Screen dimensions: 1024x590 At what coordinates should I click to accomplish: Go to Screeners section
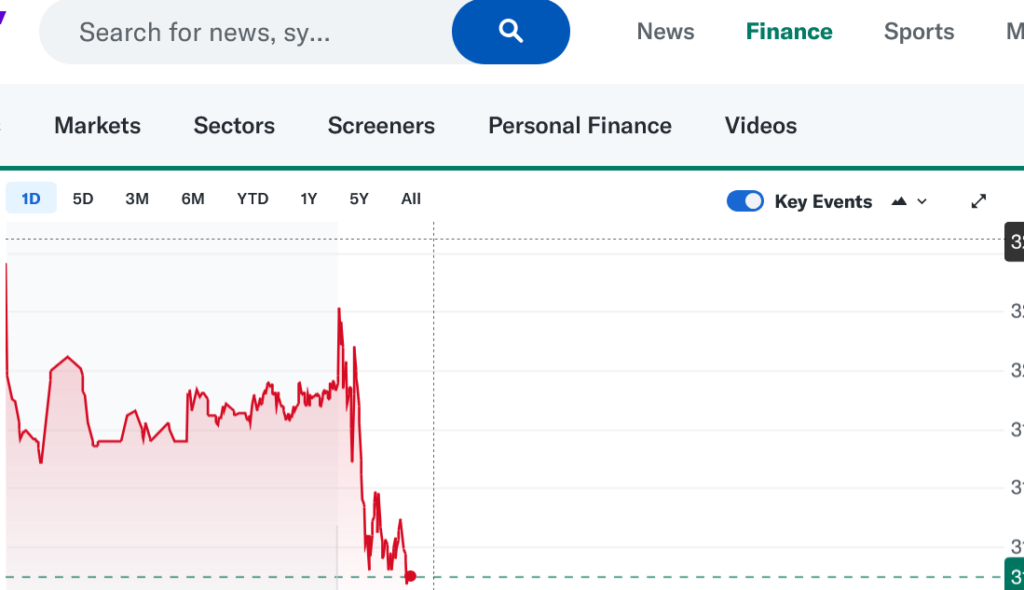tap(381, 126)
